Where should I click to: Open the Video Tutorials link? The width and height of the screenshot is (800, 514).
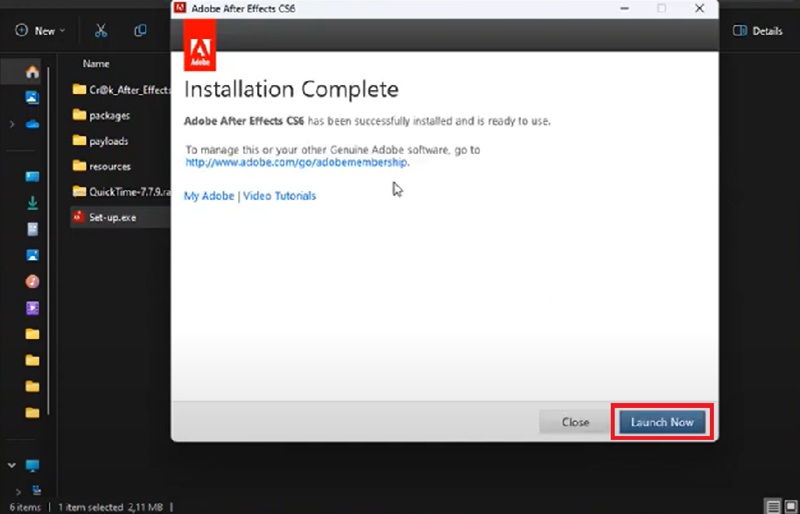pos(280,196)
